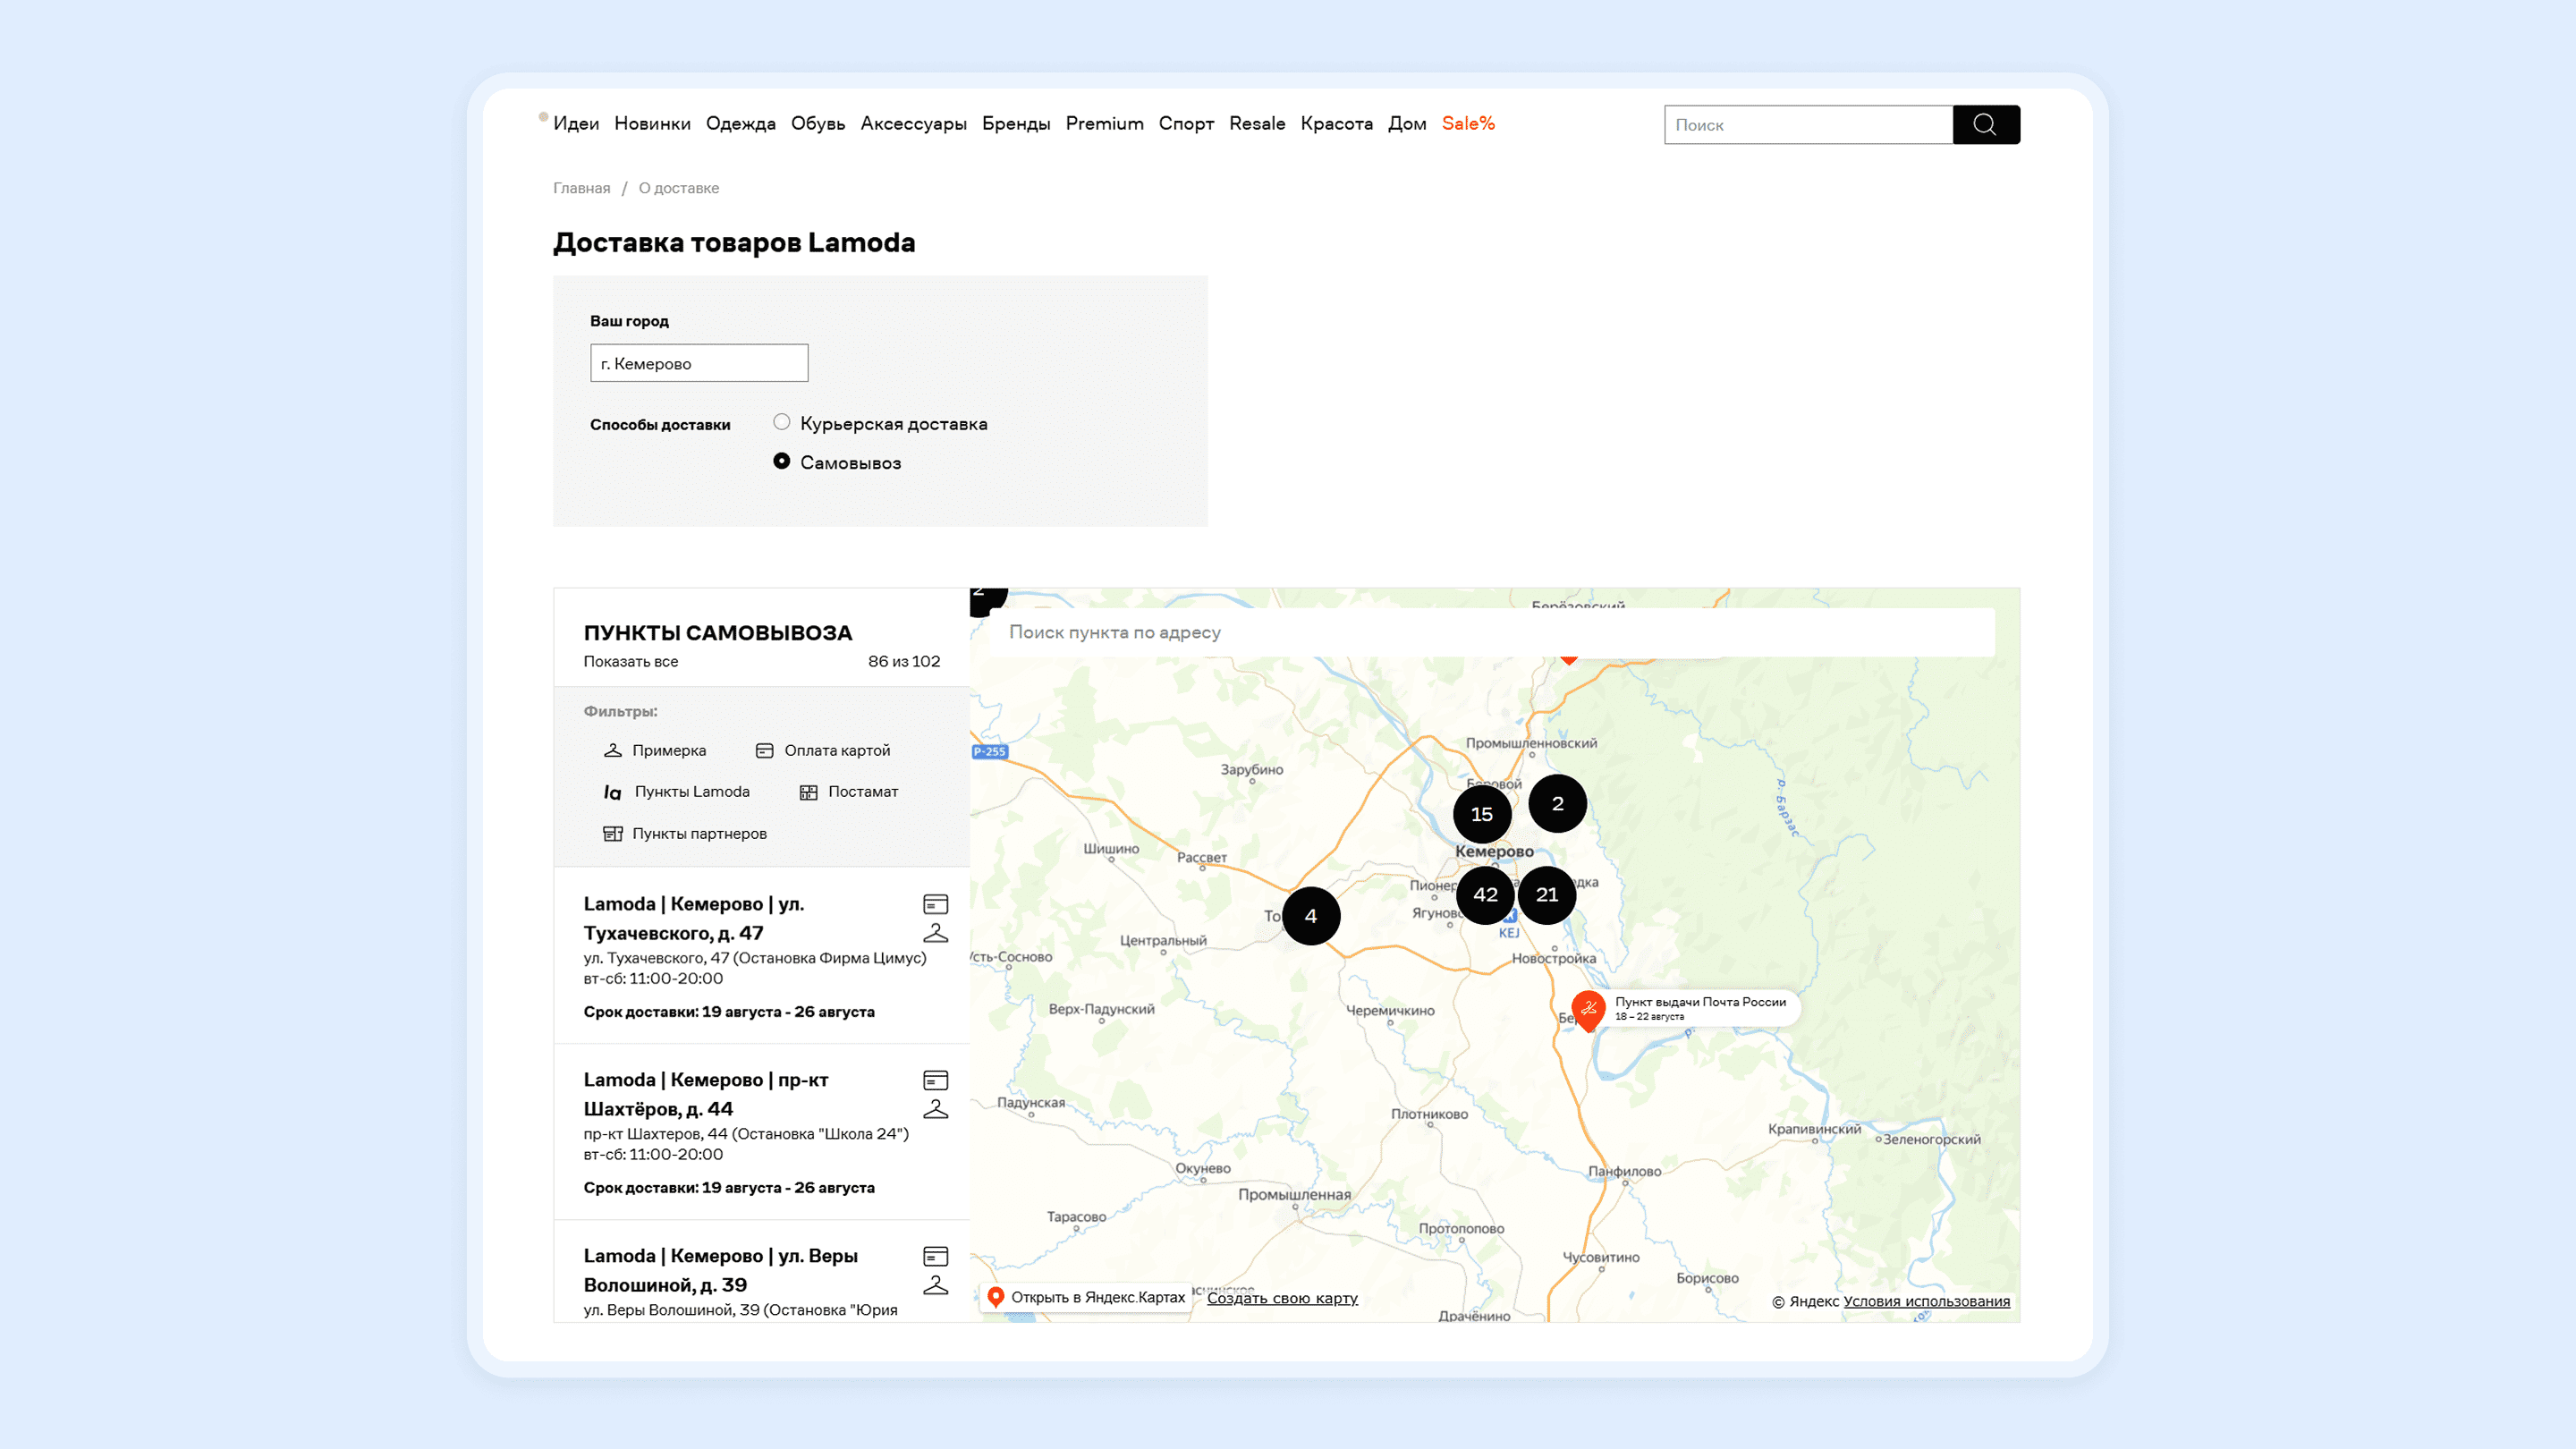Click the search magnifier button
The height and width of the screenshot is (1449, 2576).
coord(1985,125)
